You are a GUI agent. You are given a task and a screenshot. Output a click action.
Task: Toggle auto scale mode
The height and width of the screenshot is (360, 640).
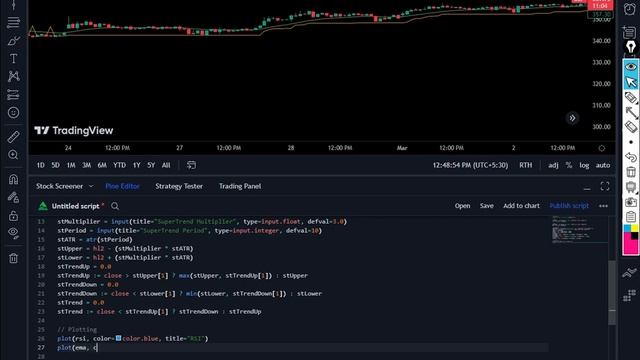point(602,165)
